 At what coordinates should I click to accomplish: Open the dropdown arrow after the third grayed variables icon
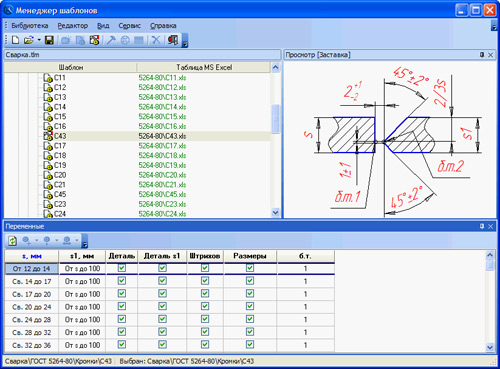pos(77,240)
